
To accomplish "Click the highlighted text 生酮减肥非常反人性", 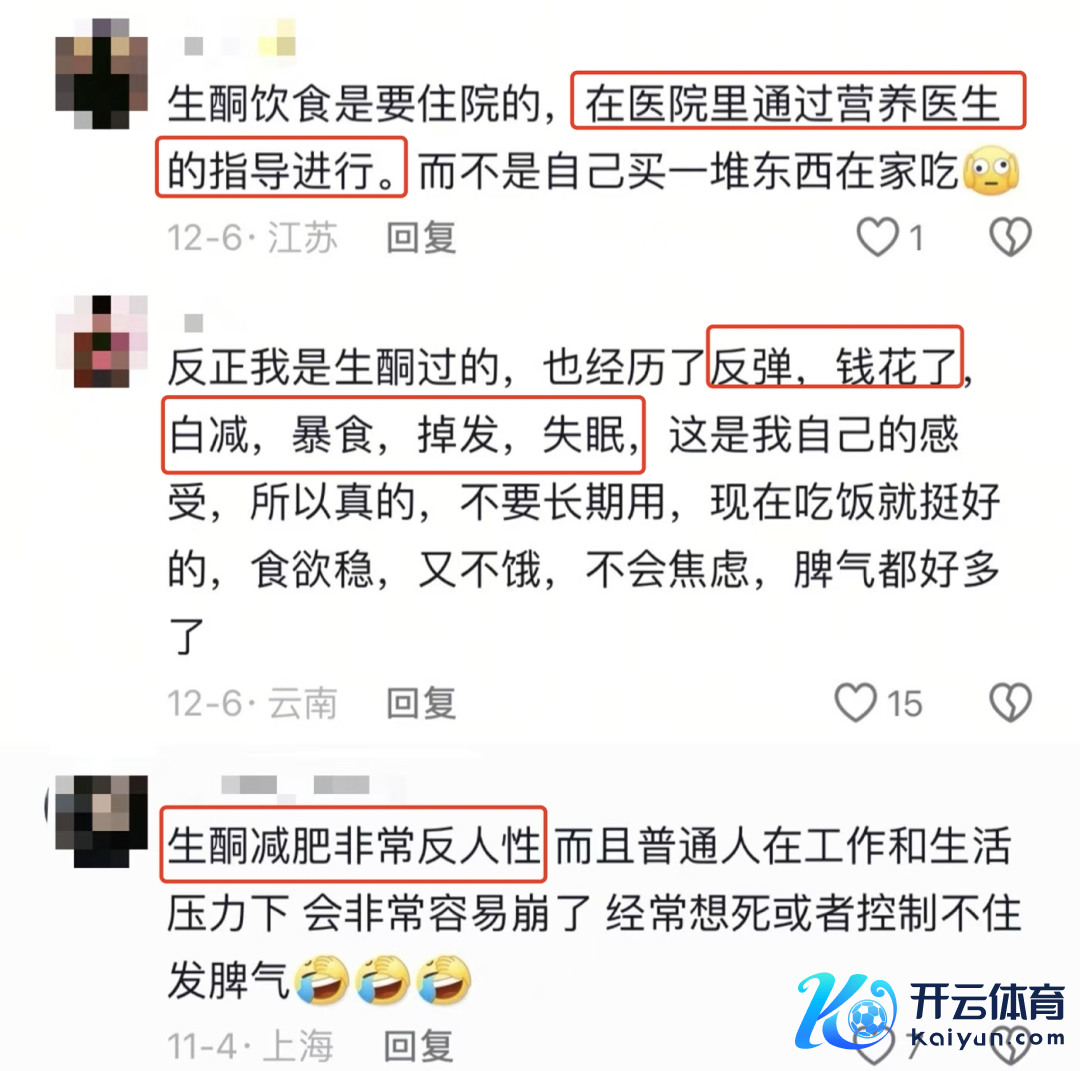I will coord(353,844).
